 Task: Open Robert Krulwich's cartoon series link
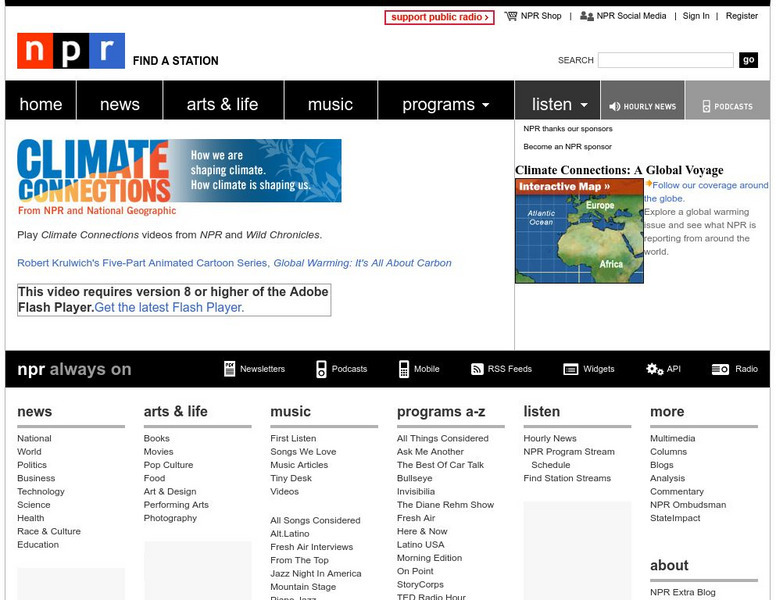click(234, 263)
